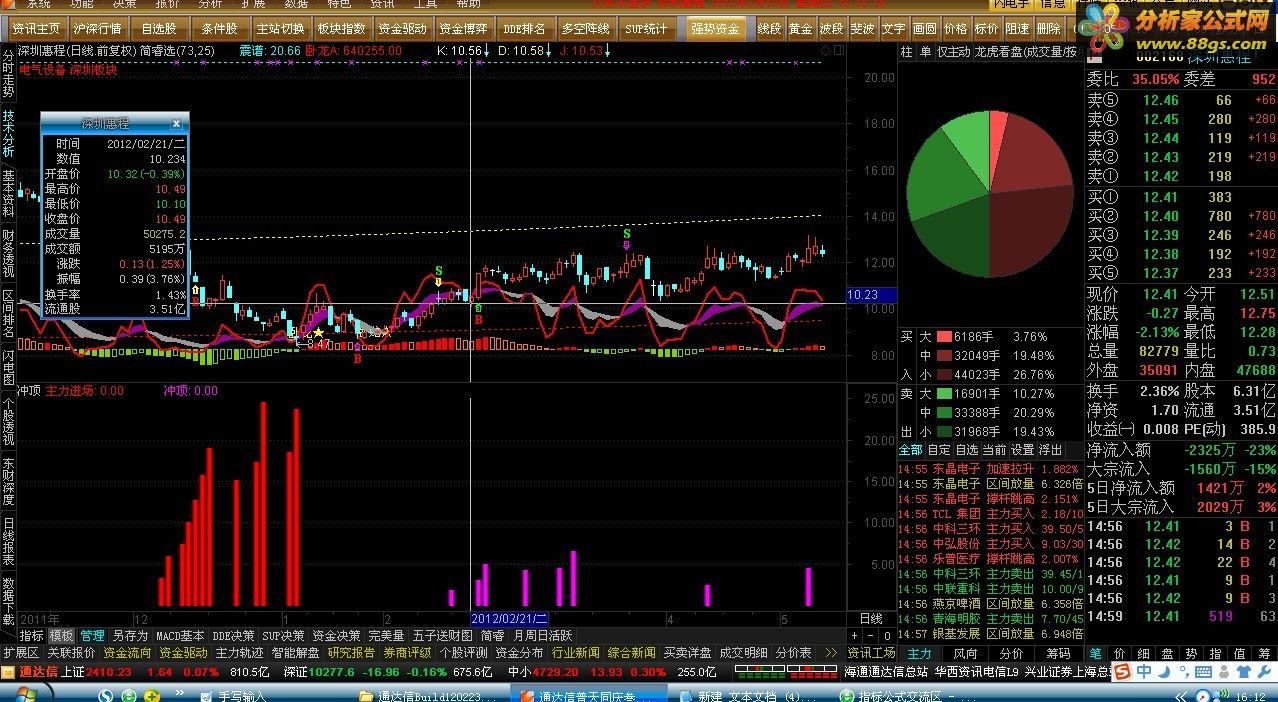
Task: Click the 浮出 float-out button
Action: pos(1050,450)
